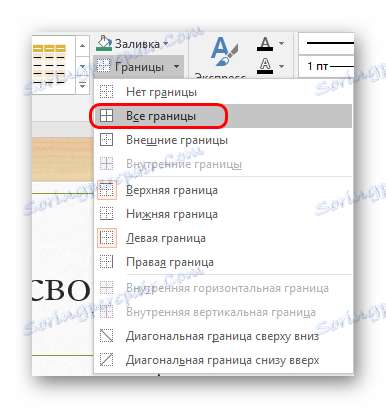Select the Верхняя граница menu entry
386x408 pixels.
[x=223, y=190]
